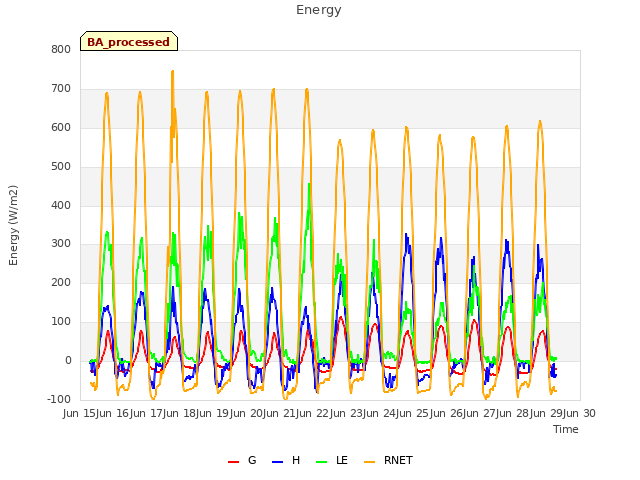Click the Time axis label

[x=566, y=429]
